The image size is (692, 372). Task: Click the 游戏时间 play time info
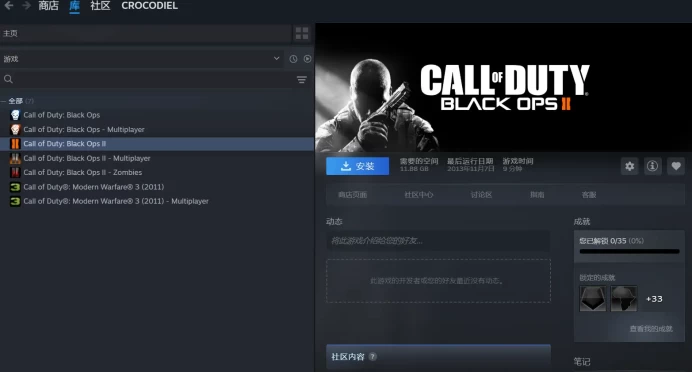[518, 165]
